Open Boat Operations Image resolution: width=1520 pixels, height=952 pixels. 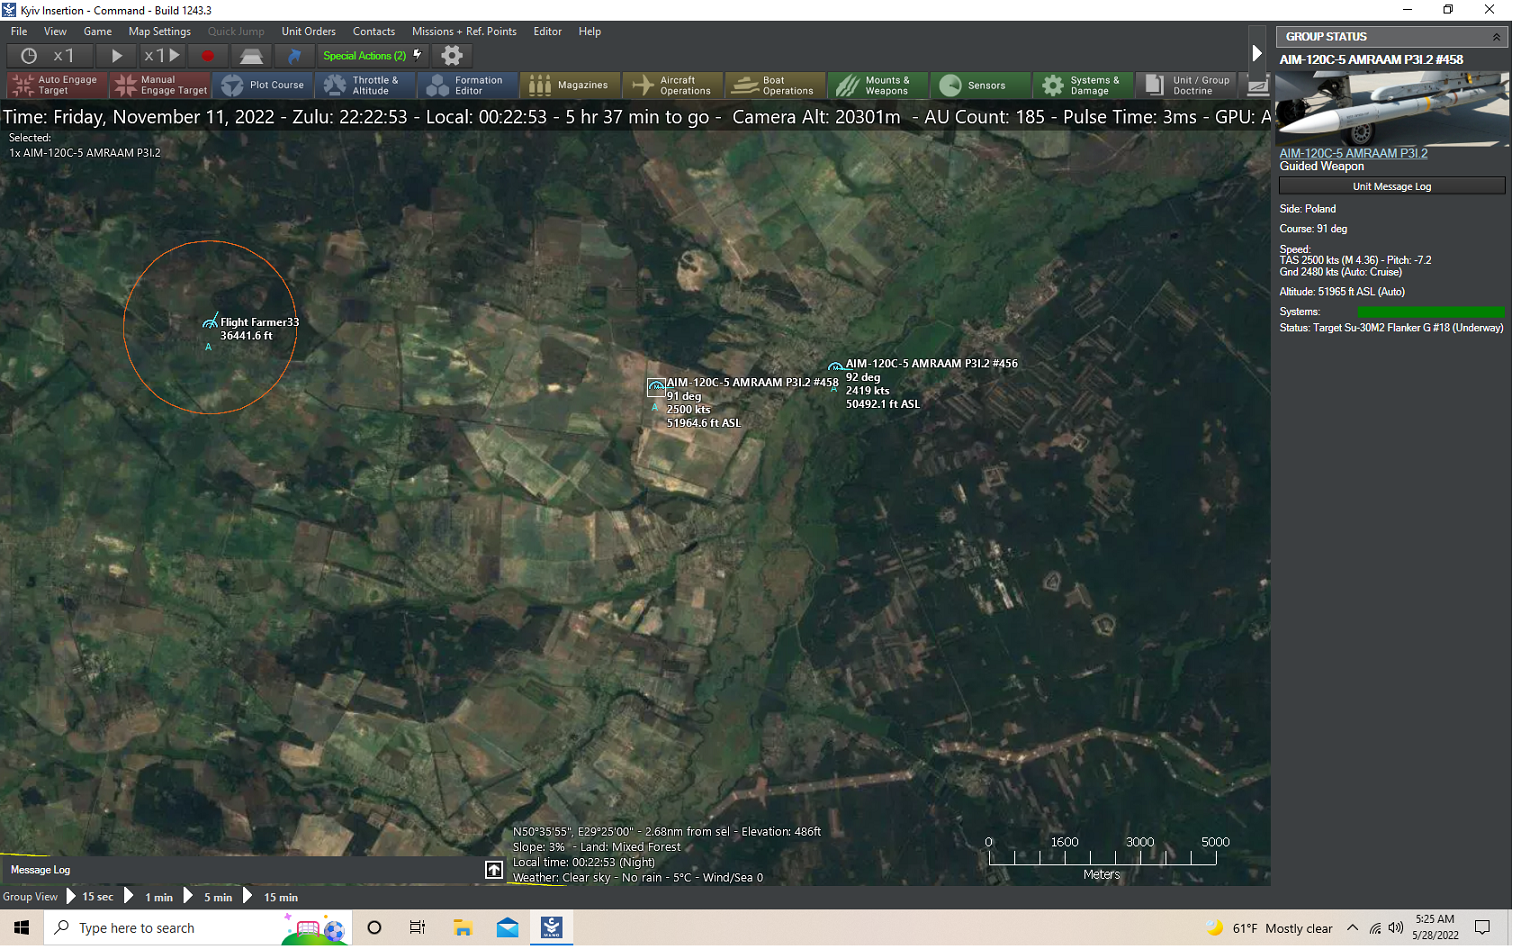pyautogui.click(x=776, y=85)
